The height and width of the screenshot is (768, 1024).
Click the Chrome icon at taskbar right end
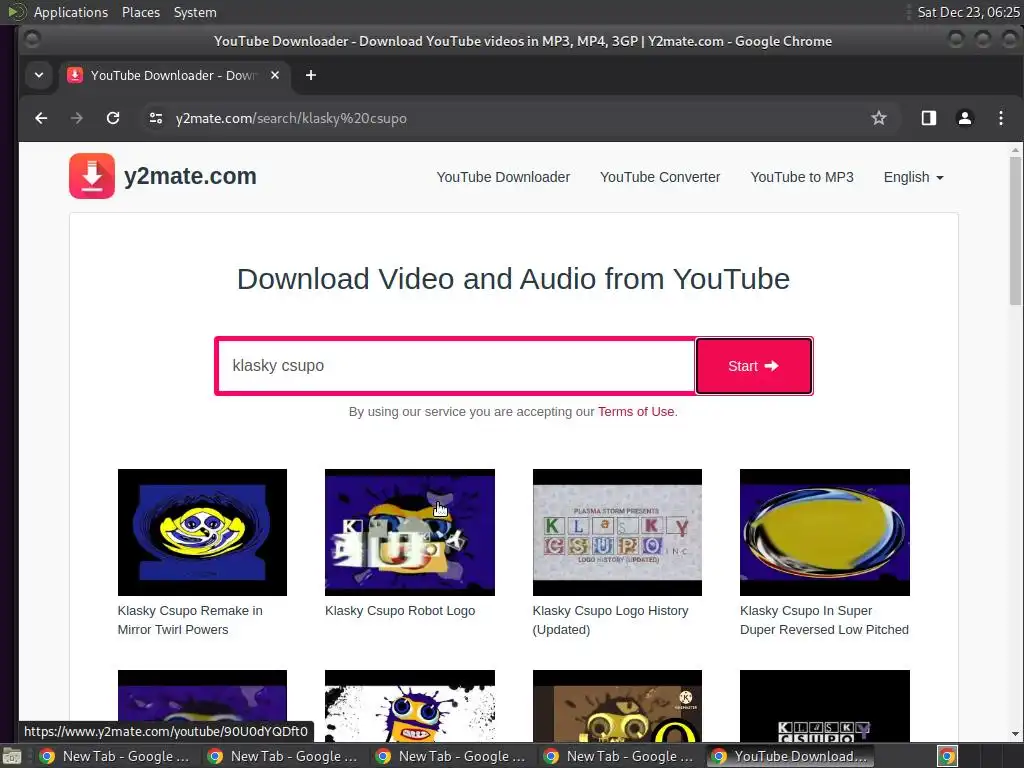click(x=947, y=756)
